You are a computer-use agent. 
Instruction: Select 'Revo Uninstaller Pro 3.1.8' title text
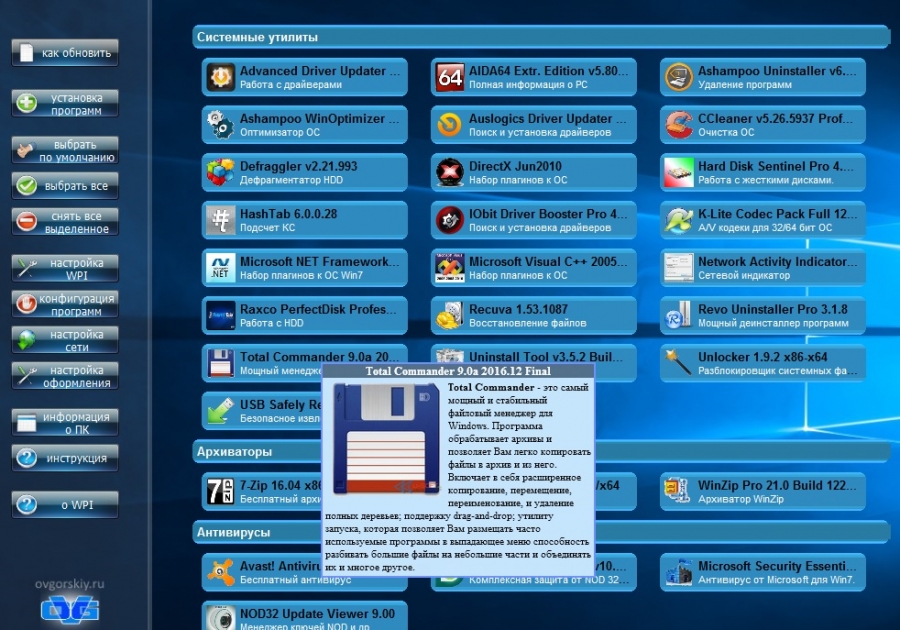pos(773,309)
